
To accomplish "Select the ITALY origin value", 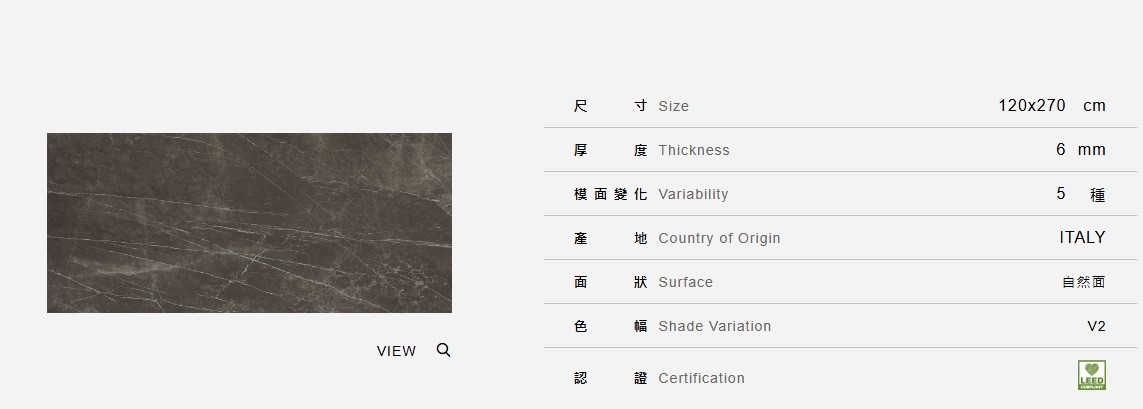I will [1082, 237].
